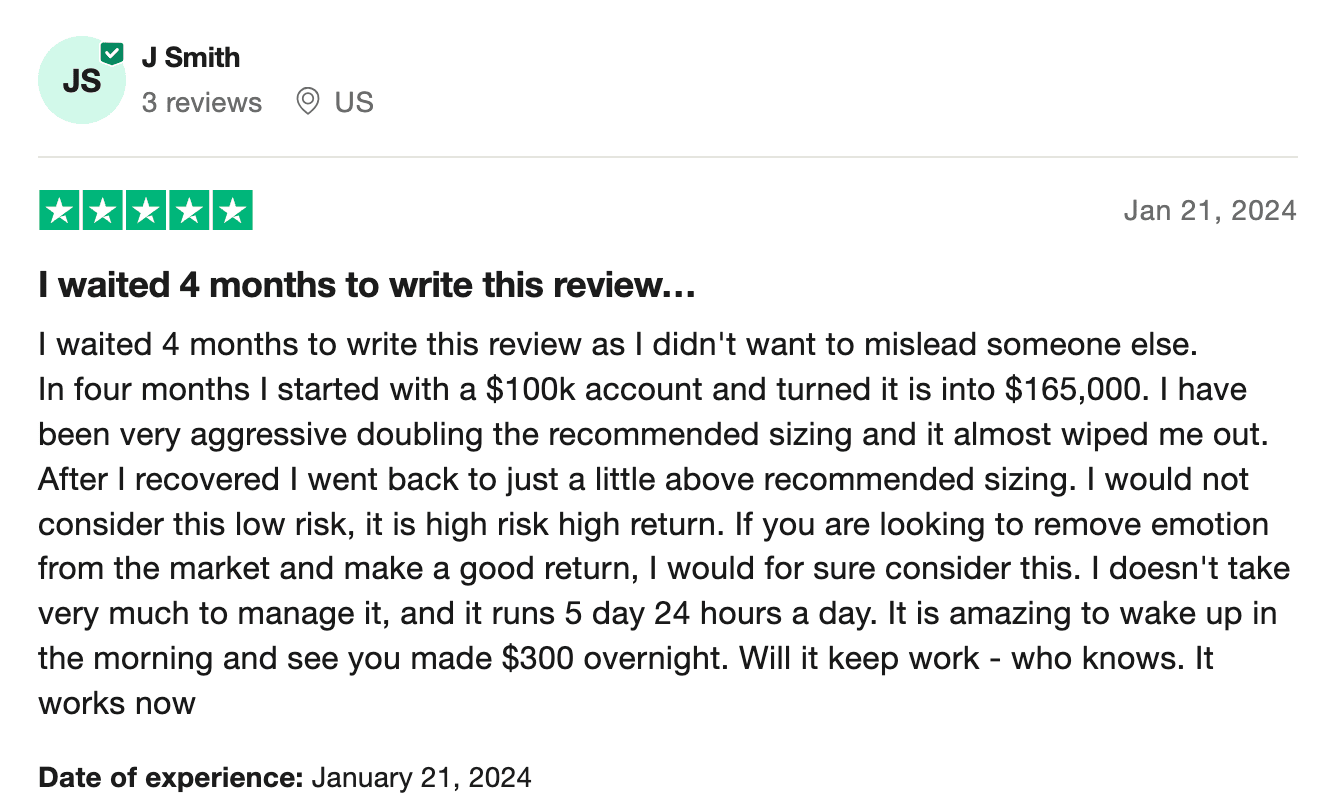Click the second green rating star
The image size is (1342, 810).
104,210
